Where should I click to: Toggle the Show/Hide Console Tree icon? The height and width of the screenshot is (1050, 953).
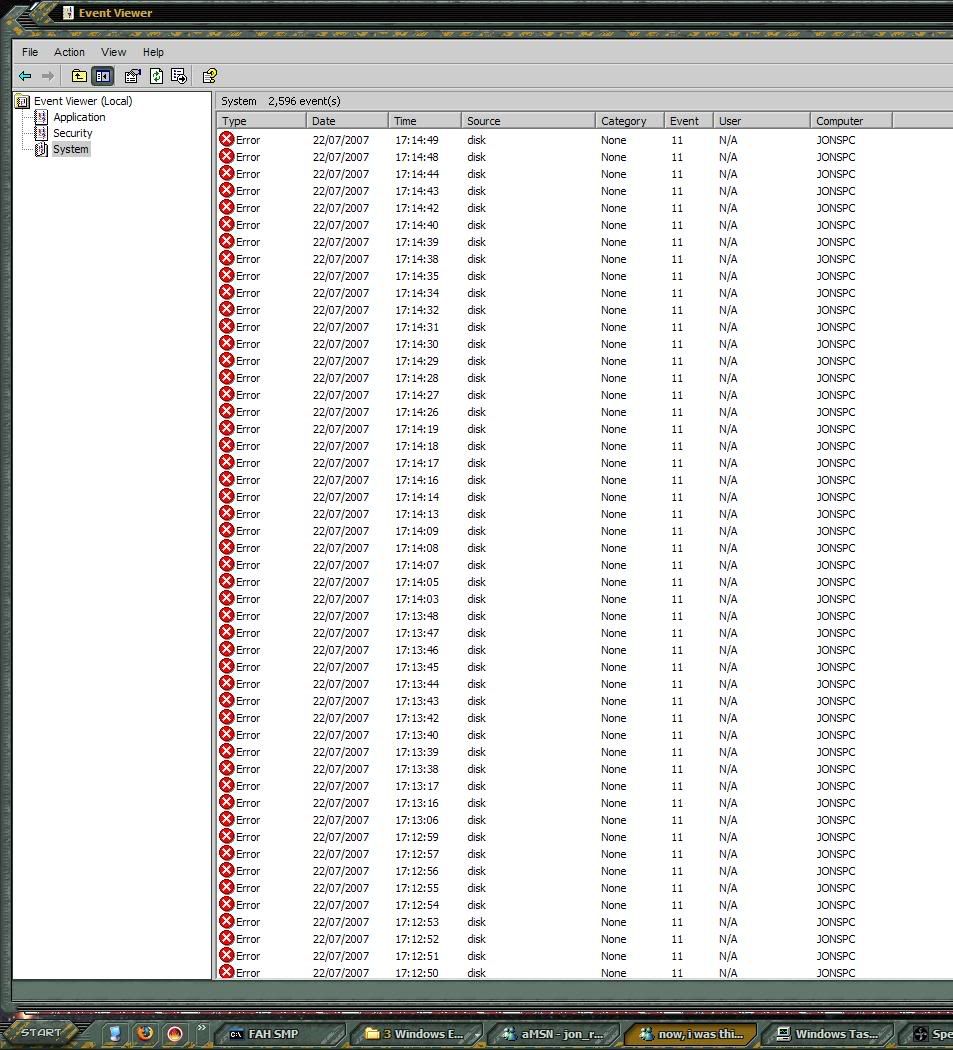(x=102, y=75)
